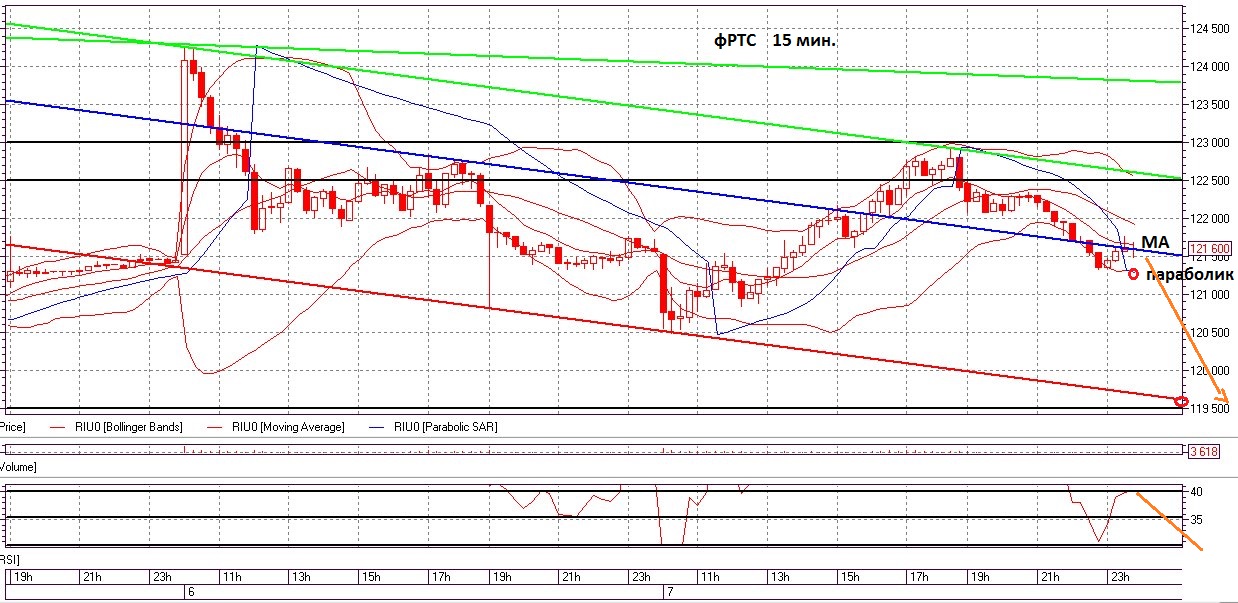Click the 122 500 price axis label
Image resolution: width=1238 pixels, height=603 pixels.
pos(1209,180)
